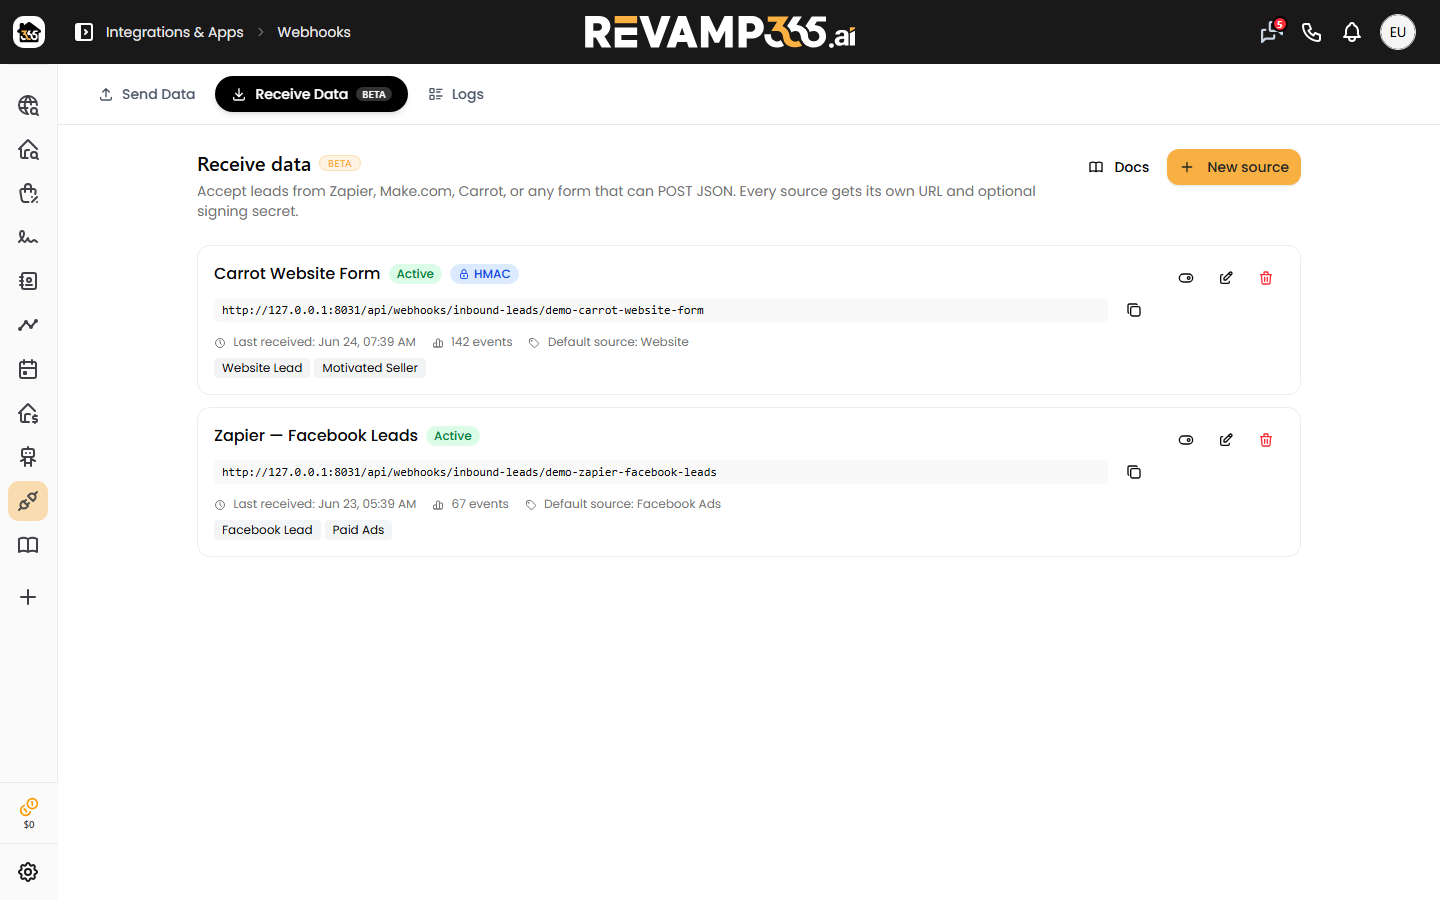Open the Docs link
This screenshot has width=1440, height=900.
(1119, 167)
